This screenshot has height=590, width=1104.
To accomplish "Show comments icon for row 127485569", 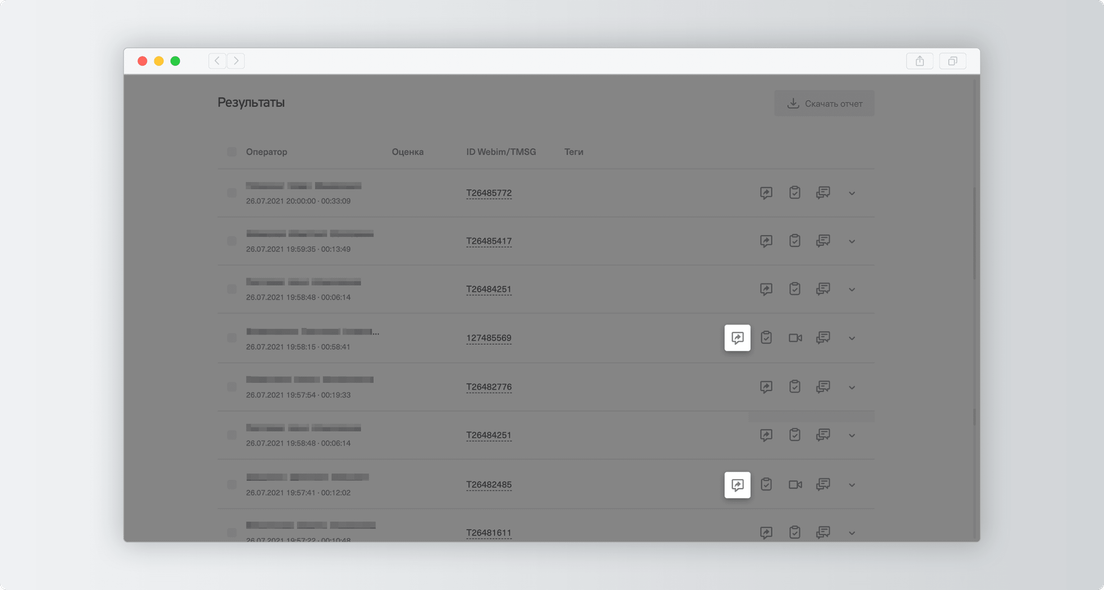I will click(823, 338).
